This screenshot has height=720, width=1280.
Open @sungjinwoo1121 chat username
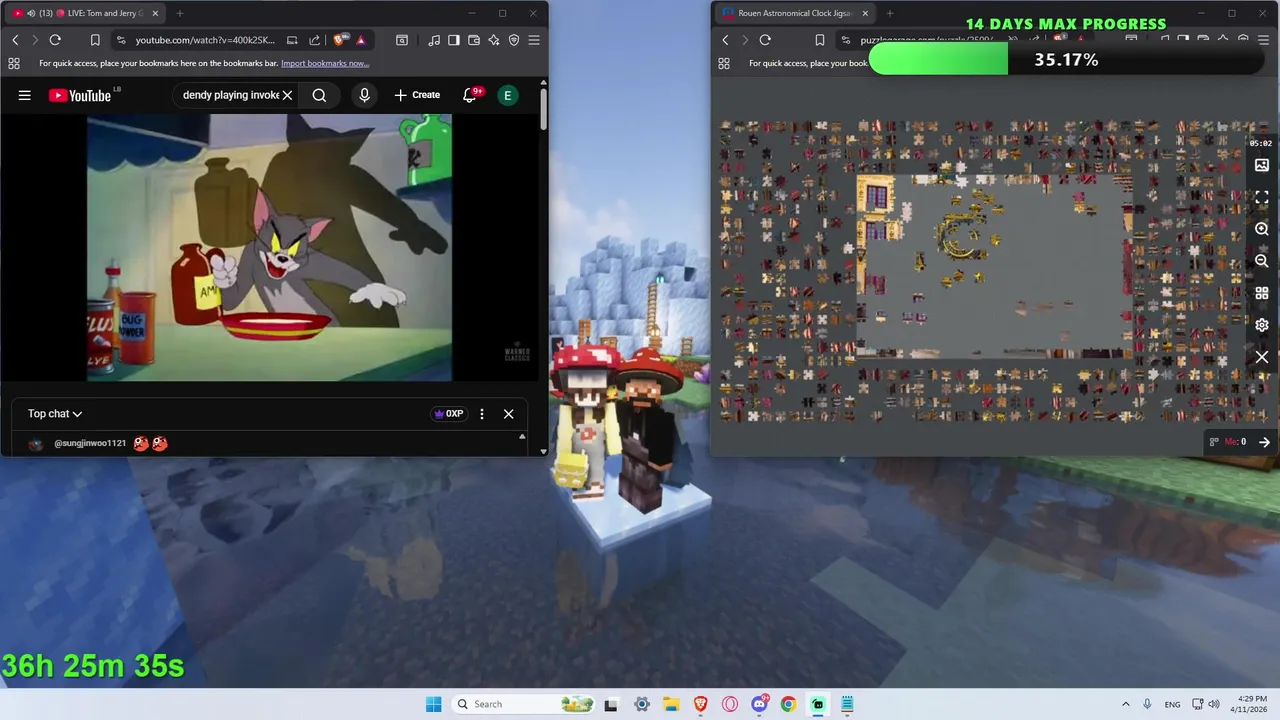coord(90,443)
